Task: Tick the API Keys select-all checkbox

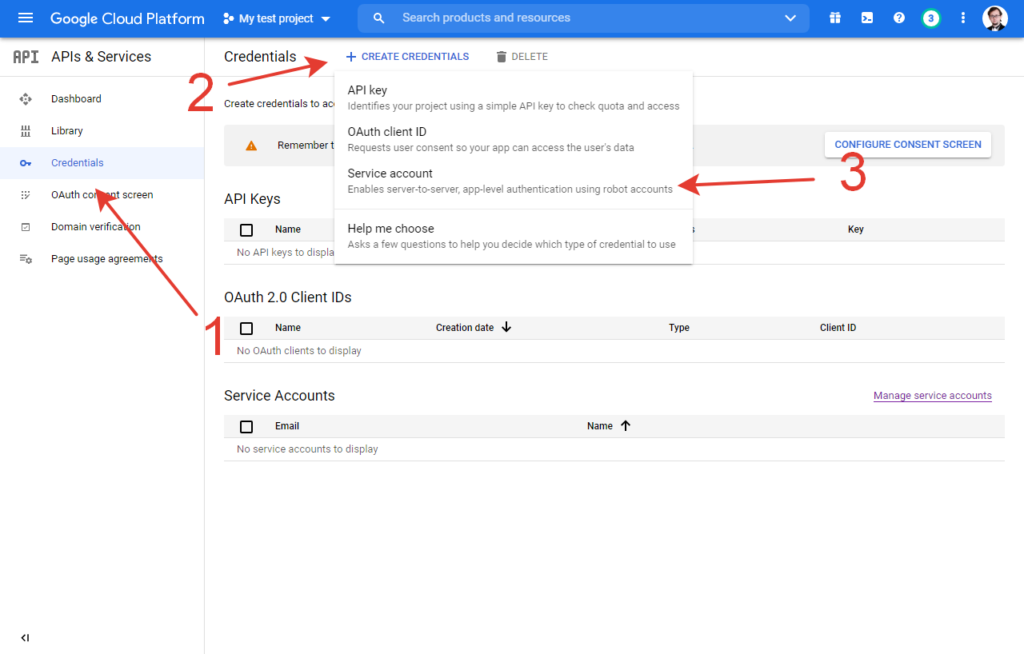Action: (x=247, y=230)
